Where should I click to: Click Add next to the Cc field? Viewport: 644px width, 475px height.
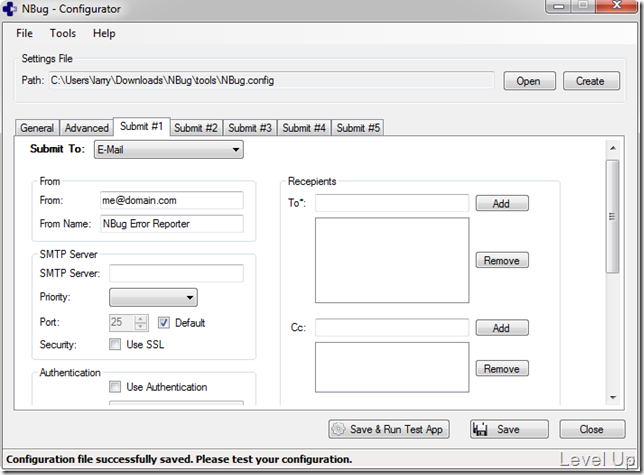click(x=502, y=328)
